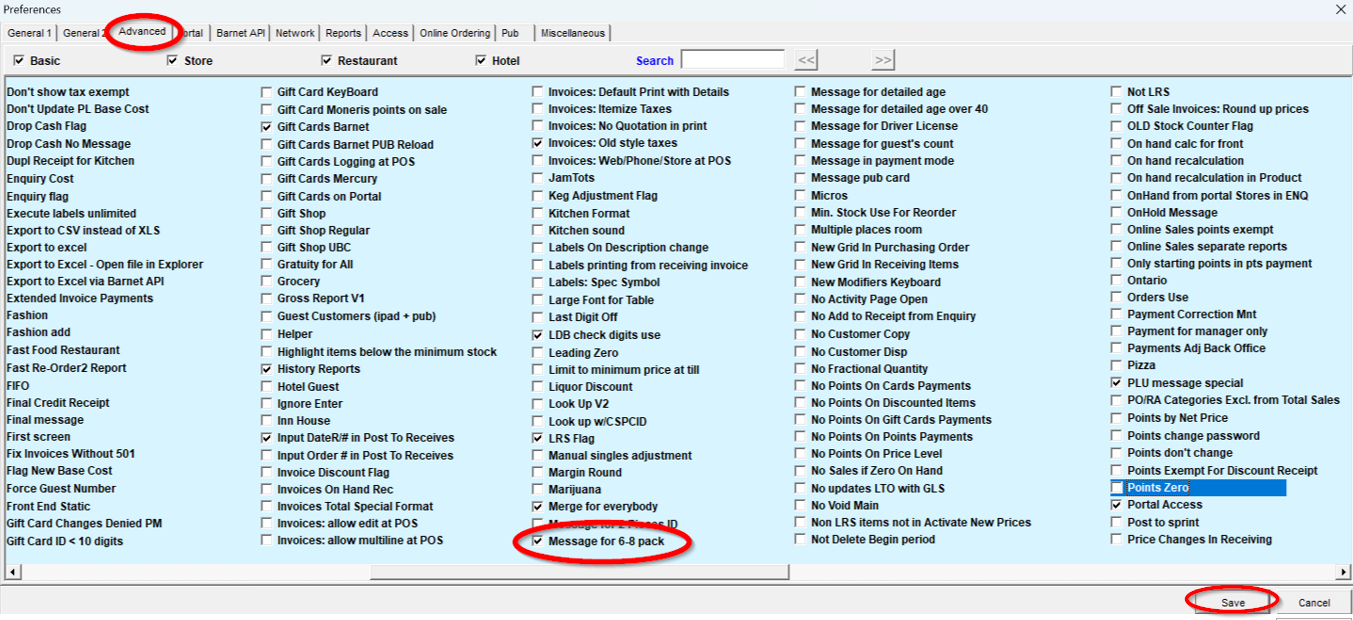Click the horizontal scrollbar left arrow

(x=13, y=572)
